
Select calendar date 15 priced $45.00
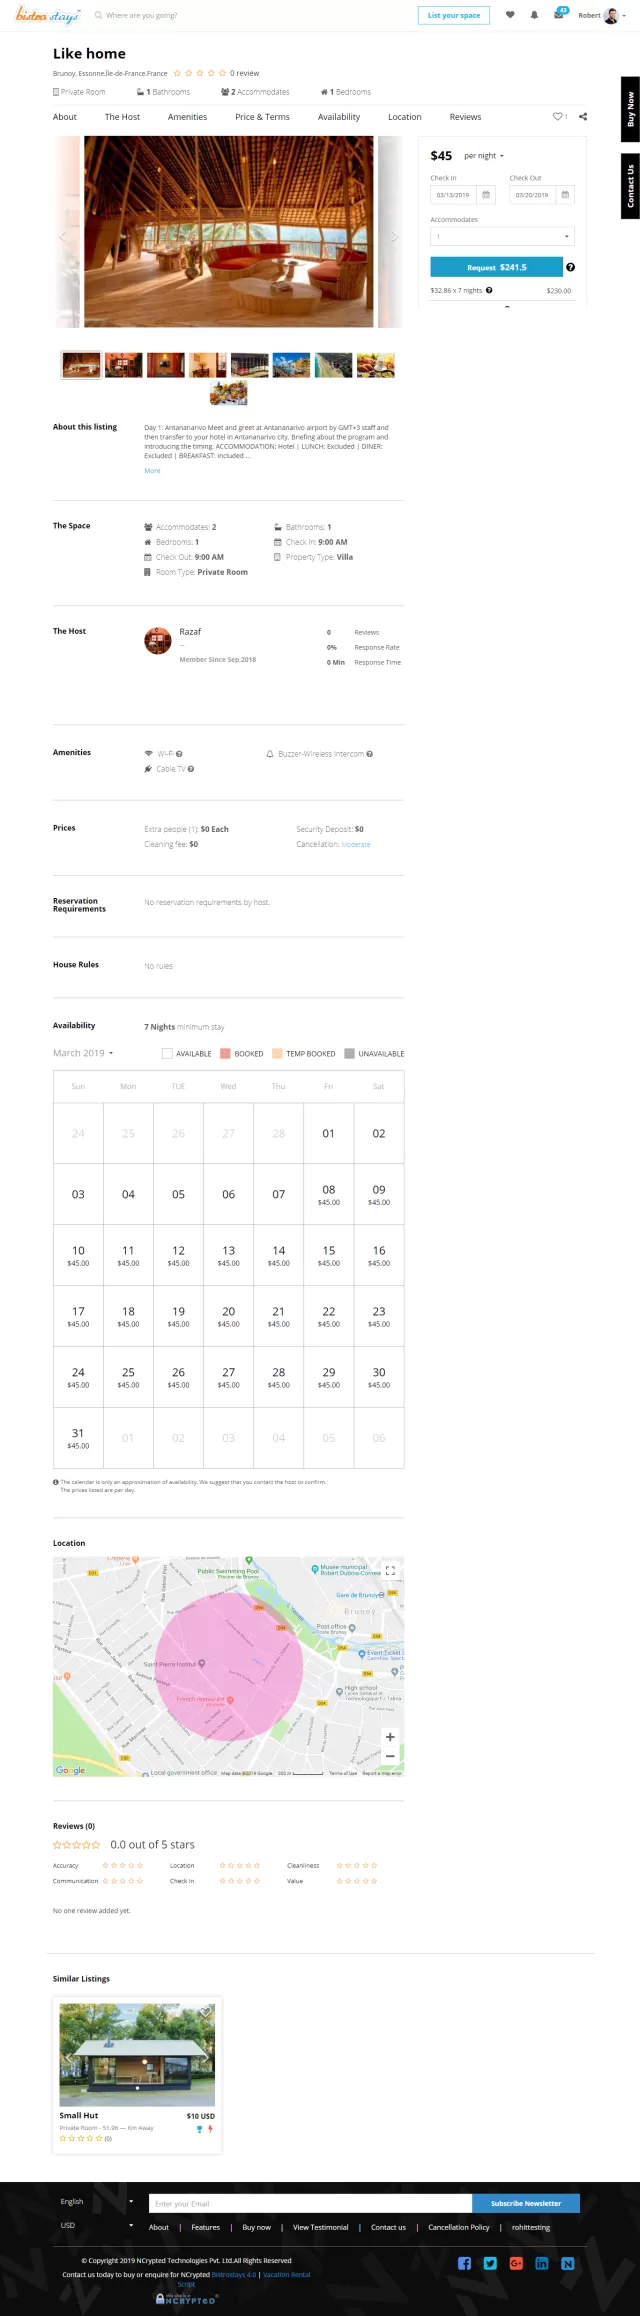coord(329,1255)
